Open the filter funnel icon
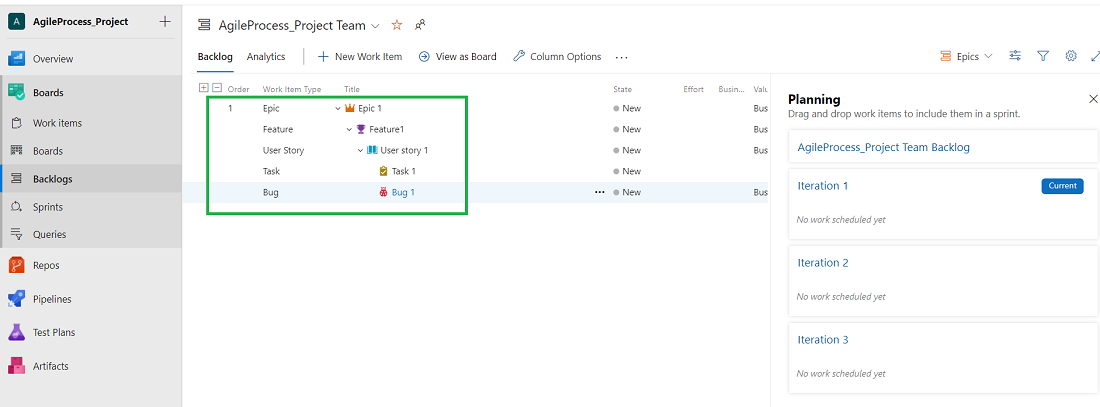Image resolution: width=1100 pixels, height=407 pixels. [x=1043, y=57]
